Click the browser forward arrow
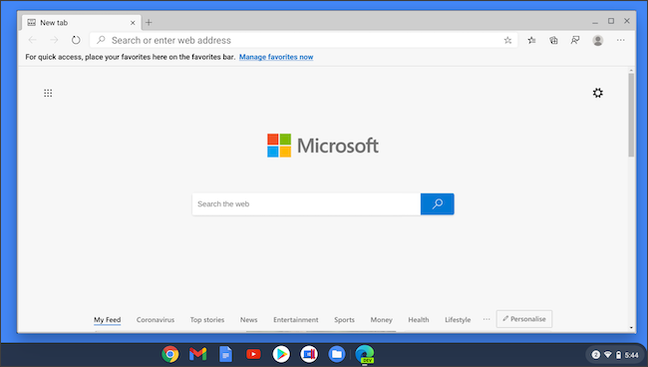This screenshot has height=367, width=648. pyautogui.click(x=54, y=40)
